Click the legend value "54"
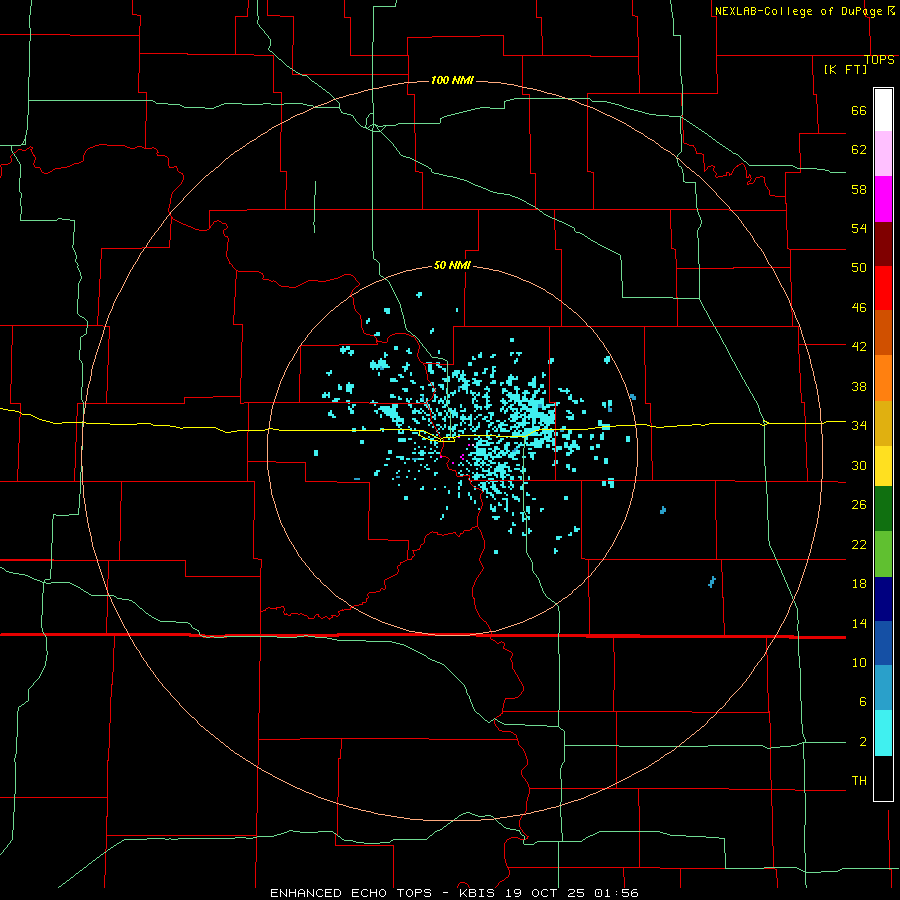Image resolution: width=900 pixels, height=900 pixels. (859, 228)
